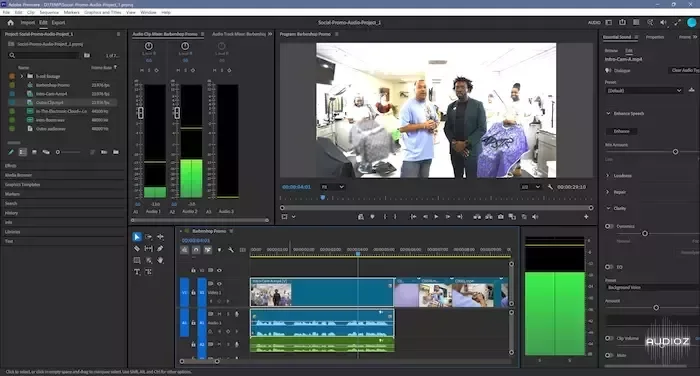Toggle the Mute switch in Essential Sound
Screen dimensions: 700x376
(x=609, y=355)
